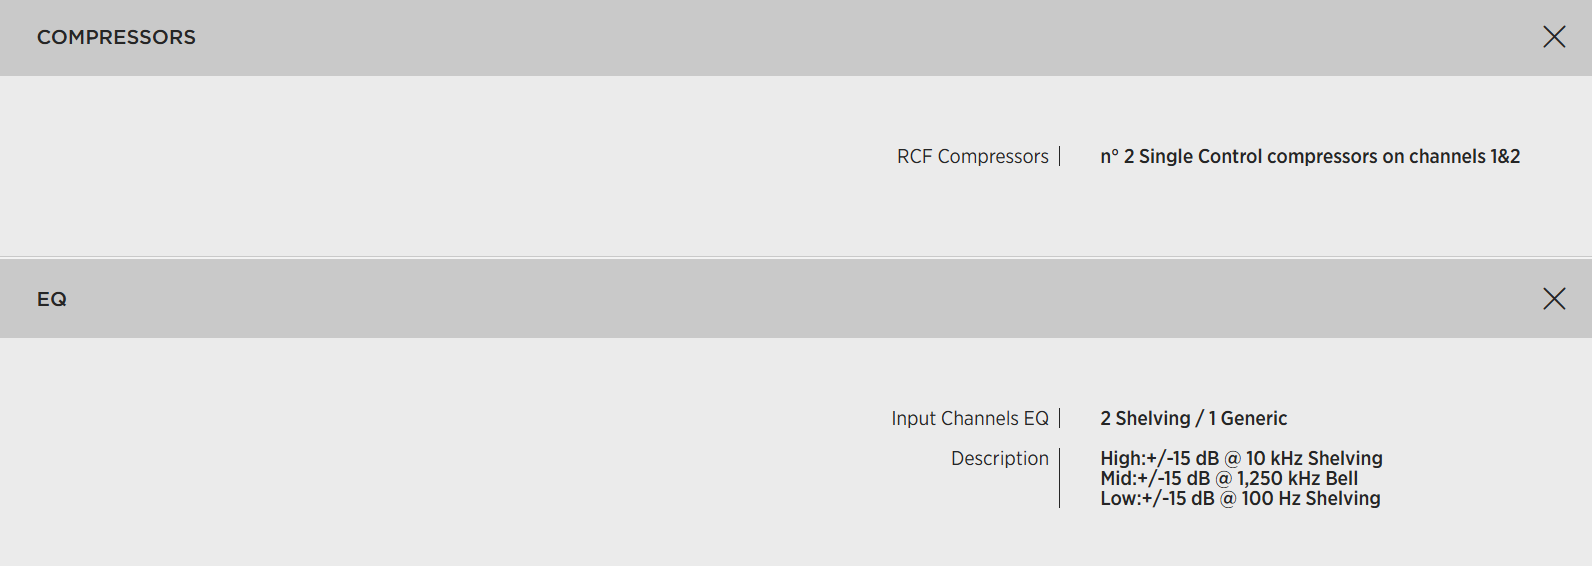This screenshot has width=1592, height=566.
Task: Select the RCF Compressors label
Action: coord(972,157)
